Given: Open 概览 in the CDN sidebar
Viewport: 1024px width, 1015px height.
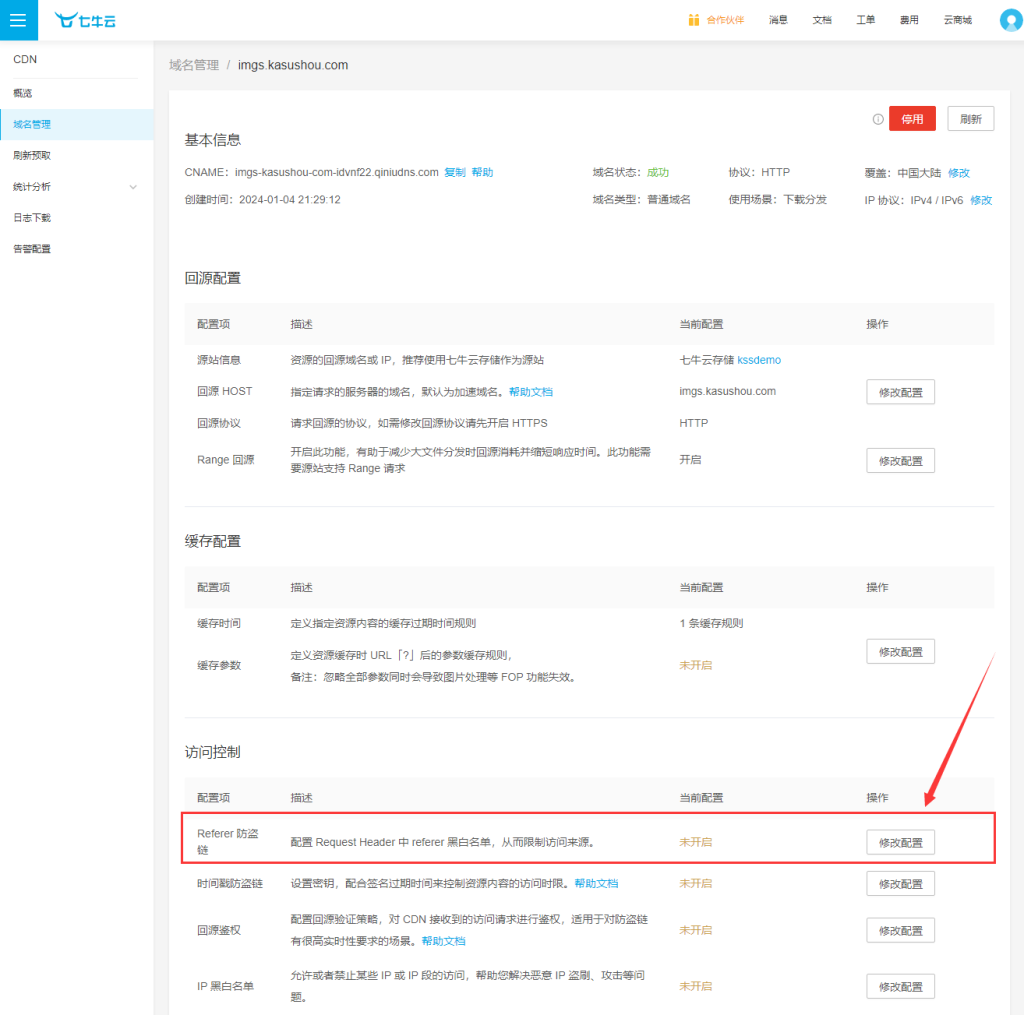Looking at the screenshot, I should pyautogui.click(x=23, y=93).
